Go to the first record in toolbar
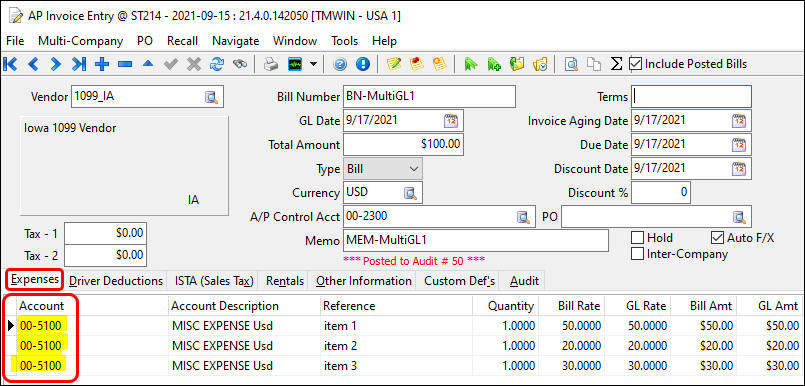This screenshot has width=805, height=386. point(10,64)
